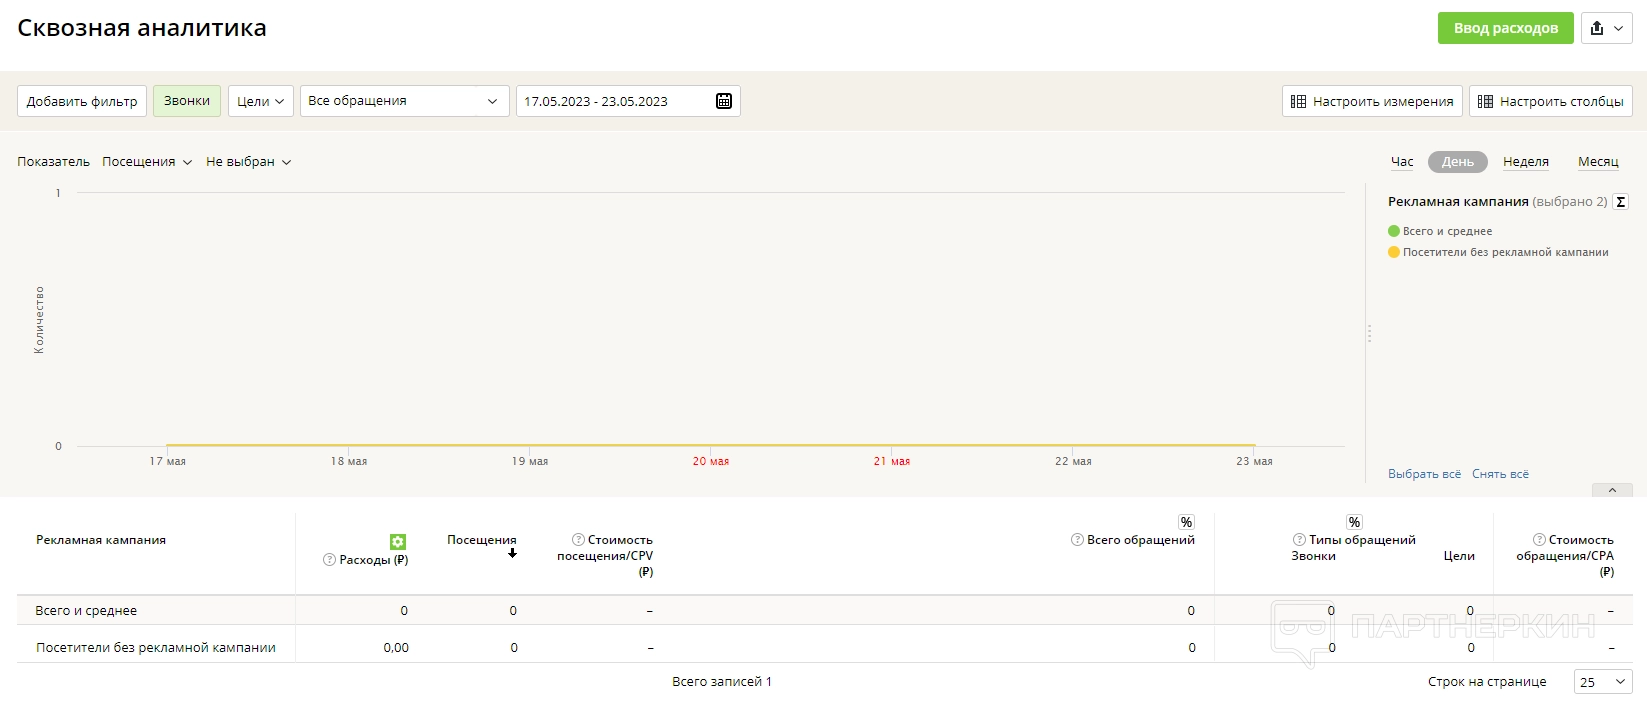Click the Ввод расходов button
1647x722 pixels.
coord(1505,28)
